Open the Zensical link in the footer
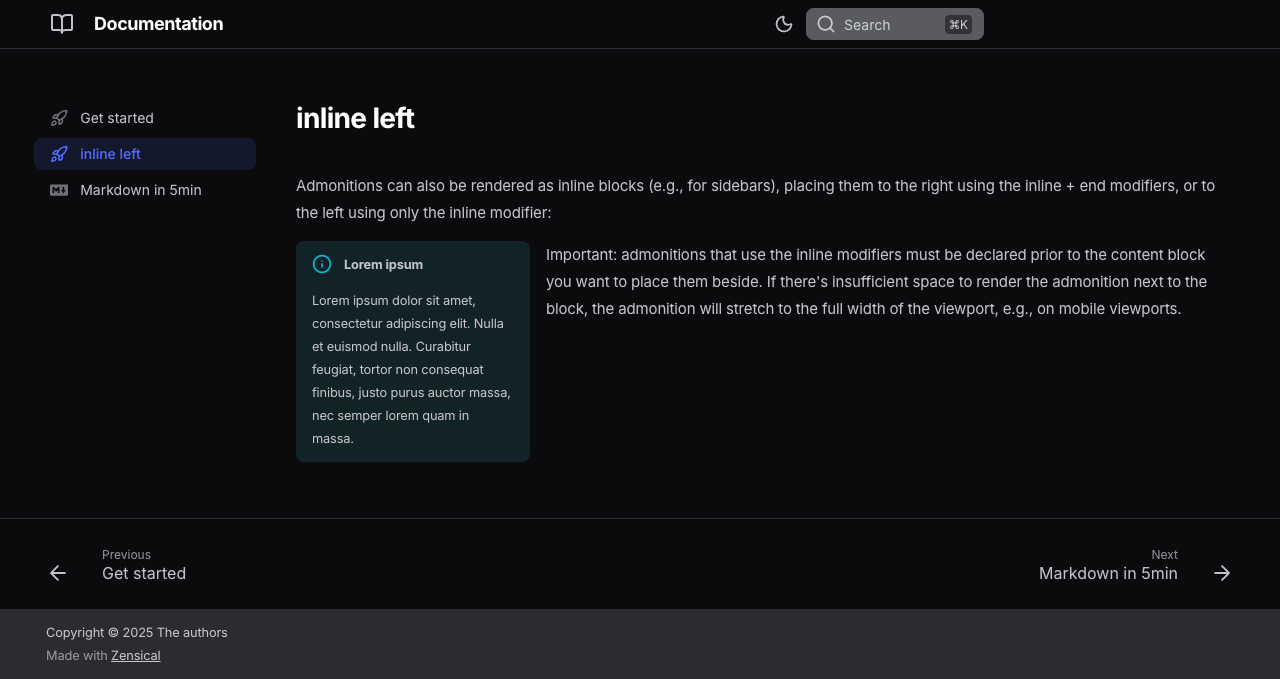The height and width of the screenshot is (679, 1280). 135,656
